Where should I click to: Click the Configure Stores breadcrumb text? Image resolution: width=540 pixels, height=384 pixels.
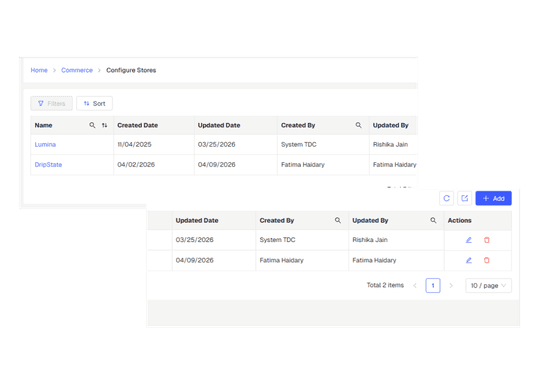[131, 70]
